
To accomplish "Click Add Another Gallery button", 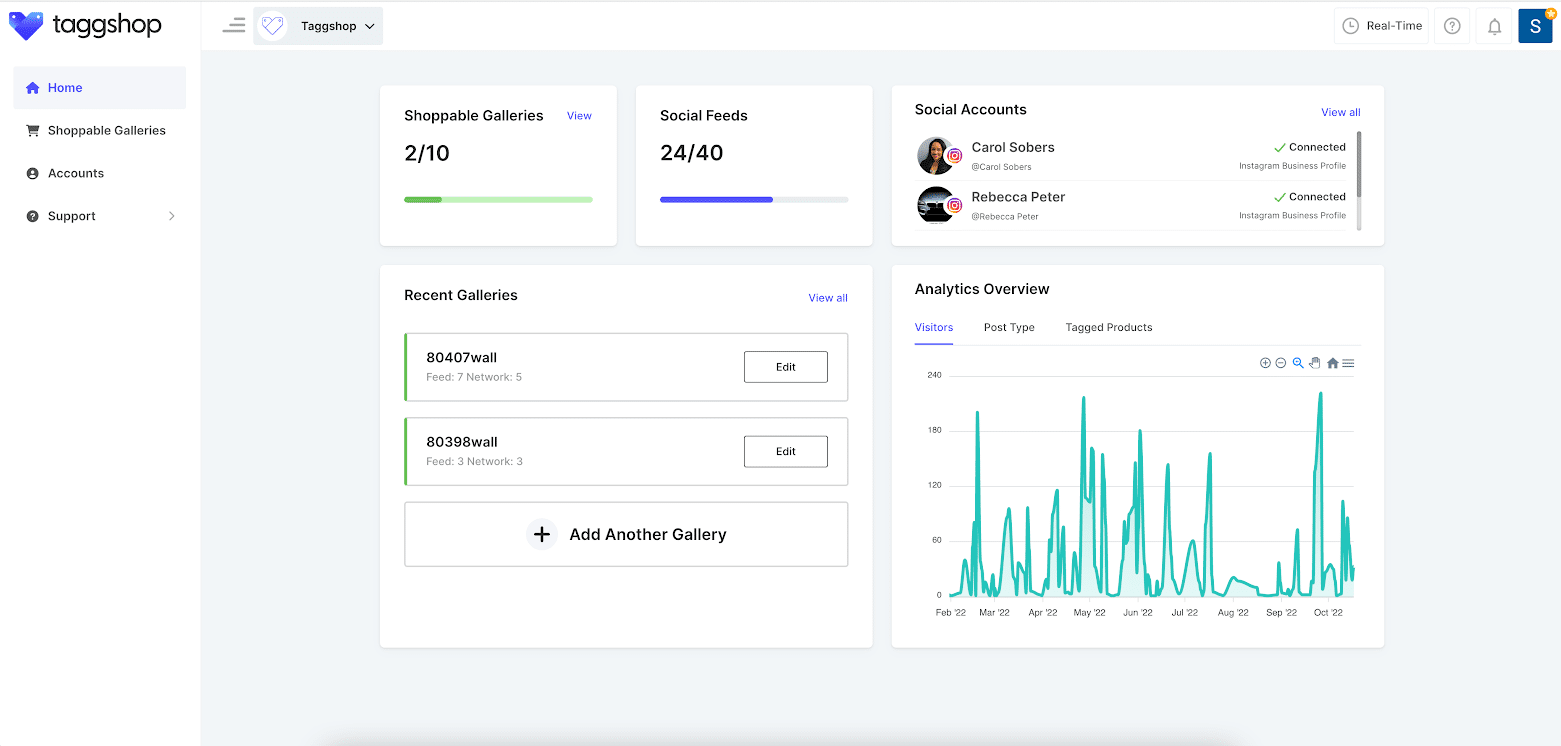I will [626, 534].
